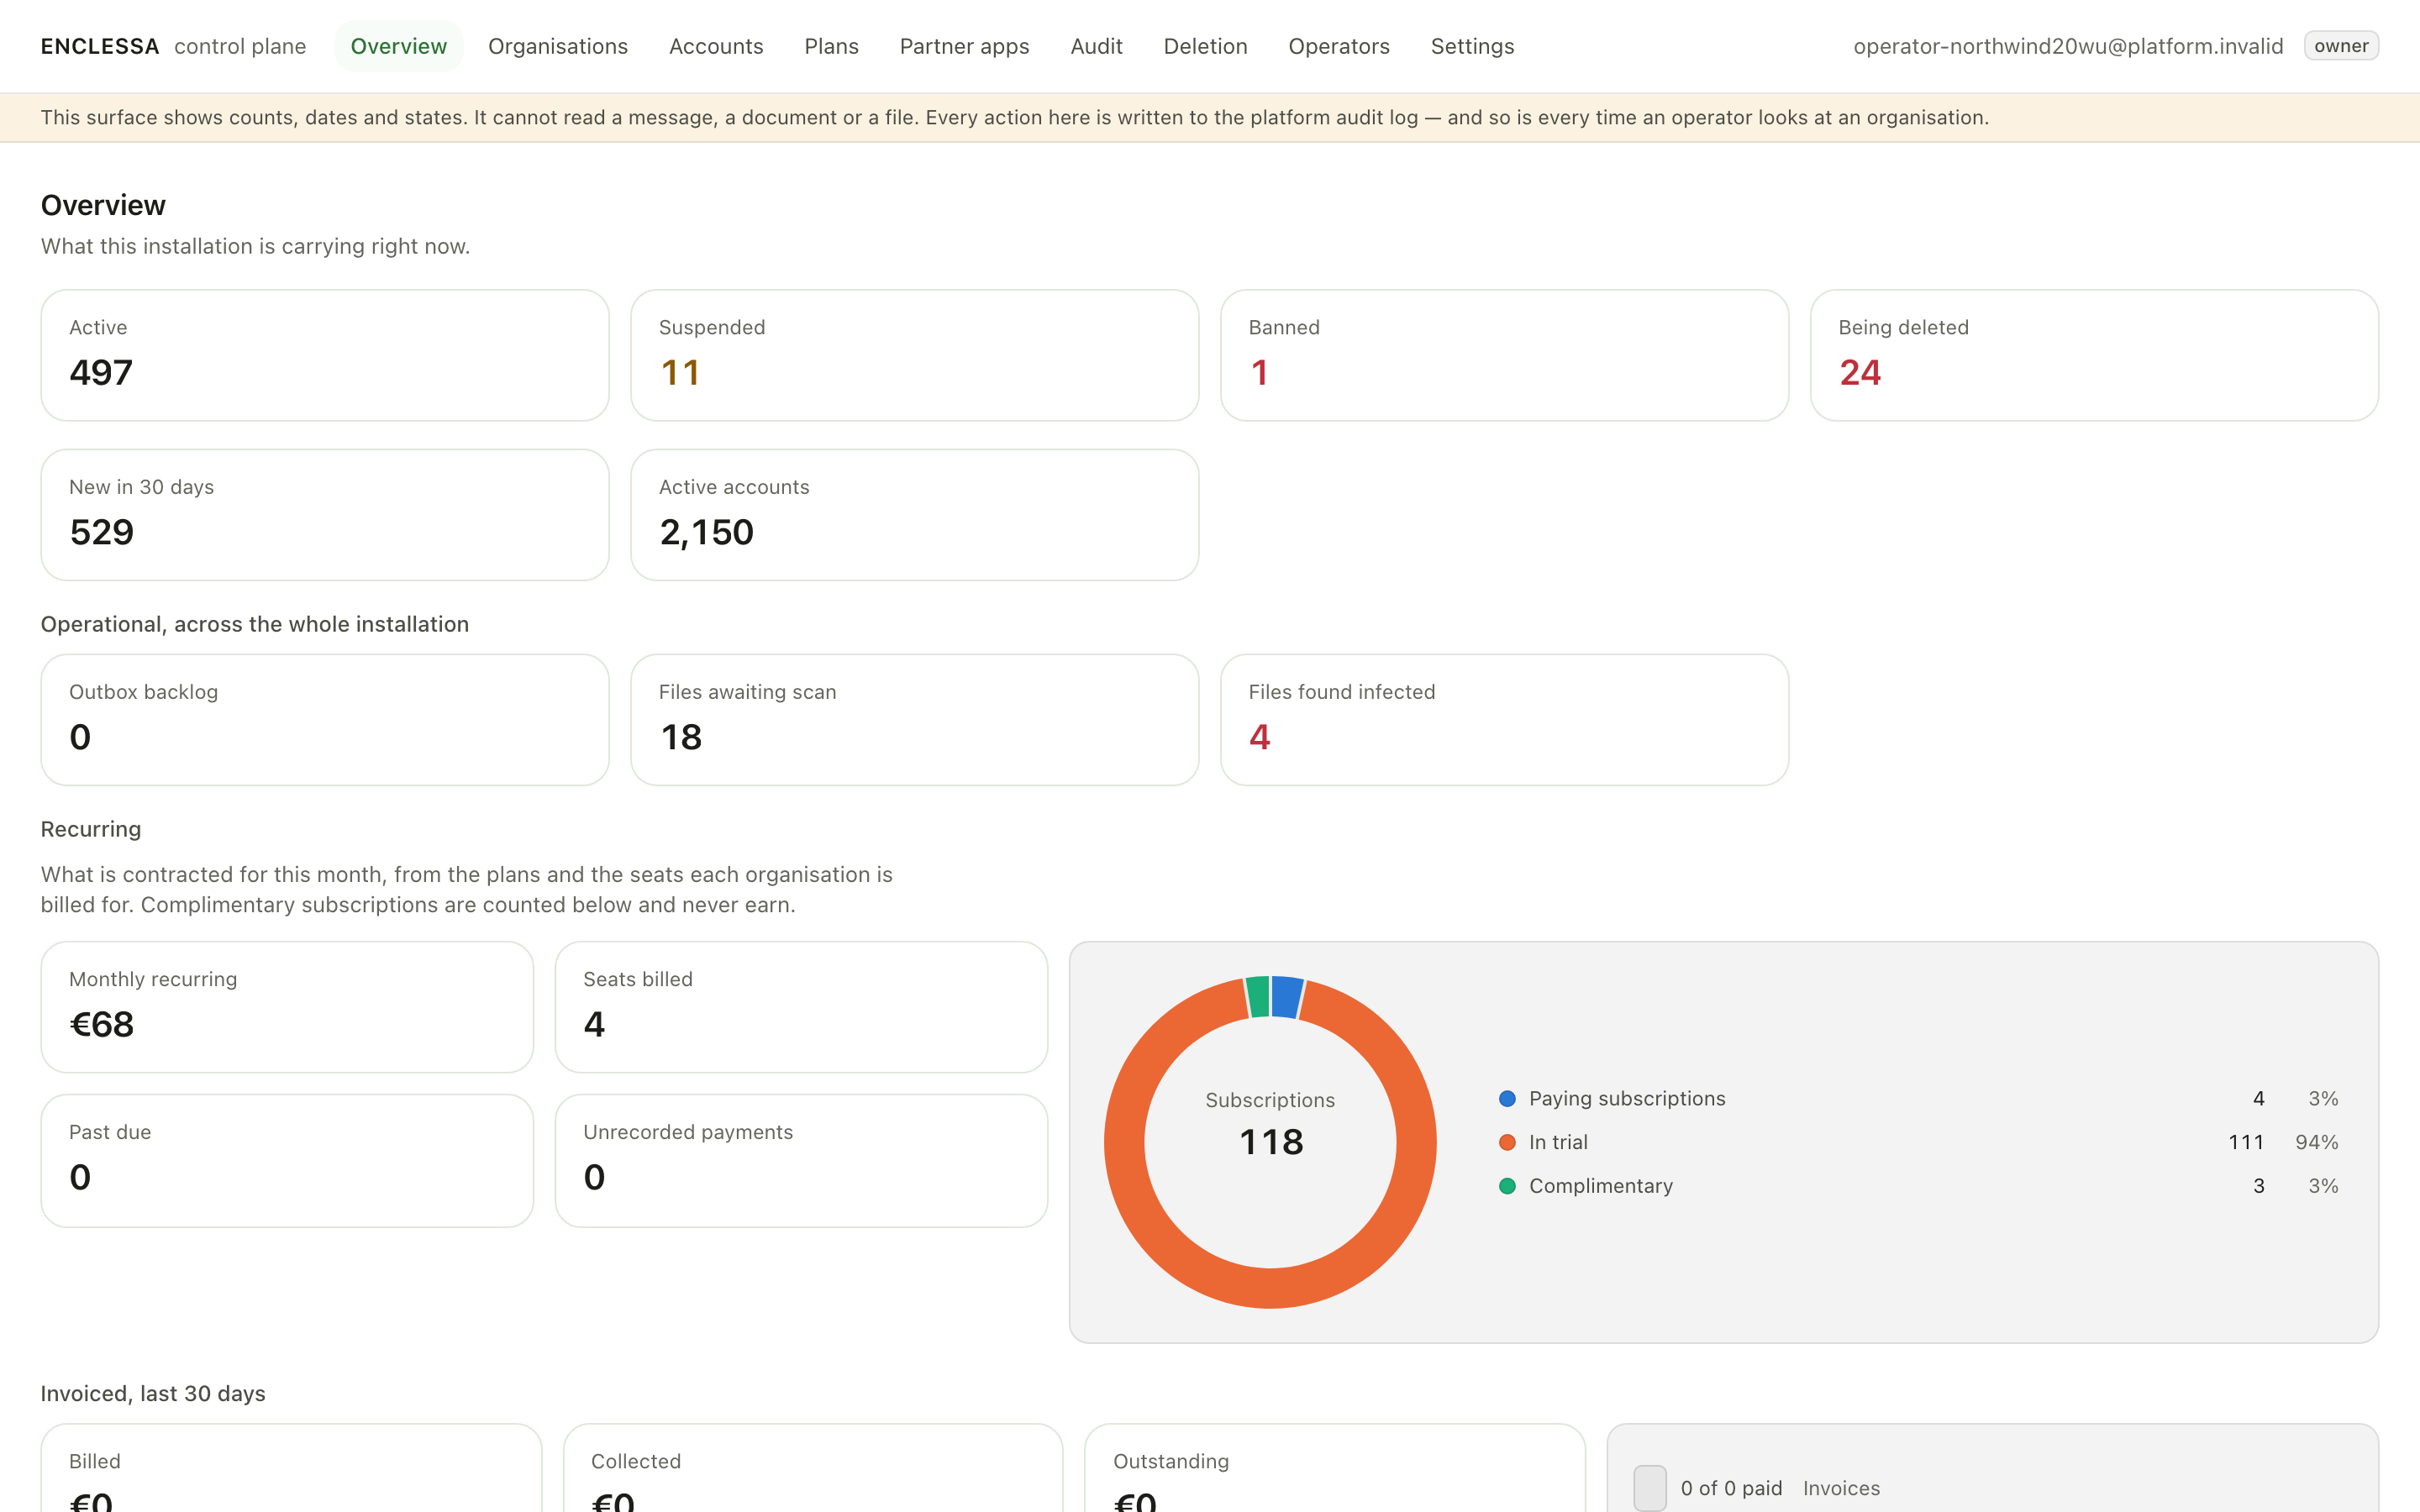
Task: Open the Unrecorded payments card
Action: coord(801,1160)
